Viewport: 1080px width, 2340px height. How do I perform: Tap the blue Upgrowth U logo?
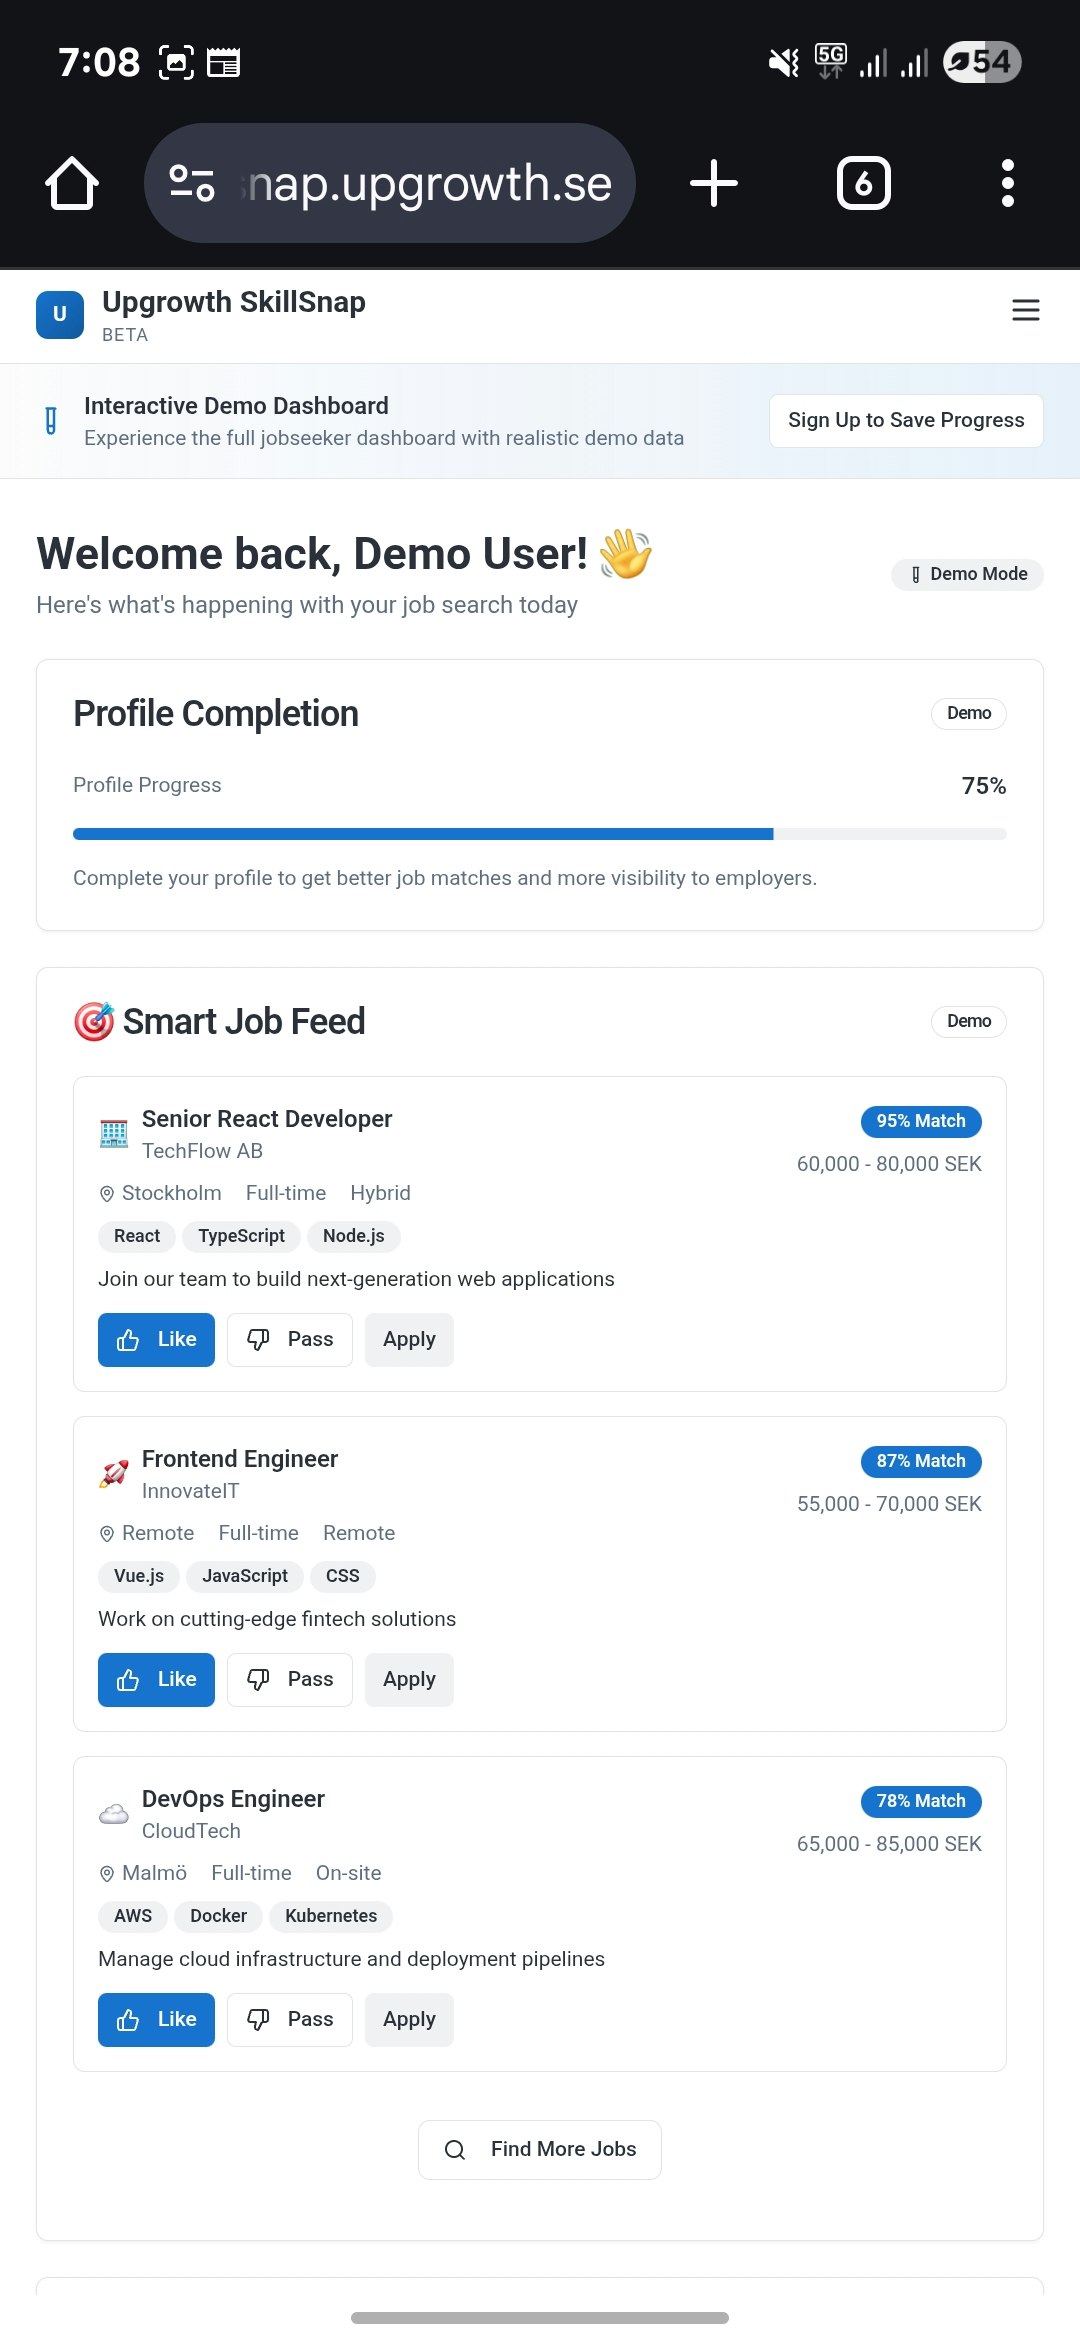[60, 315]
